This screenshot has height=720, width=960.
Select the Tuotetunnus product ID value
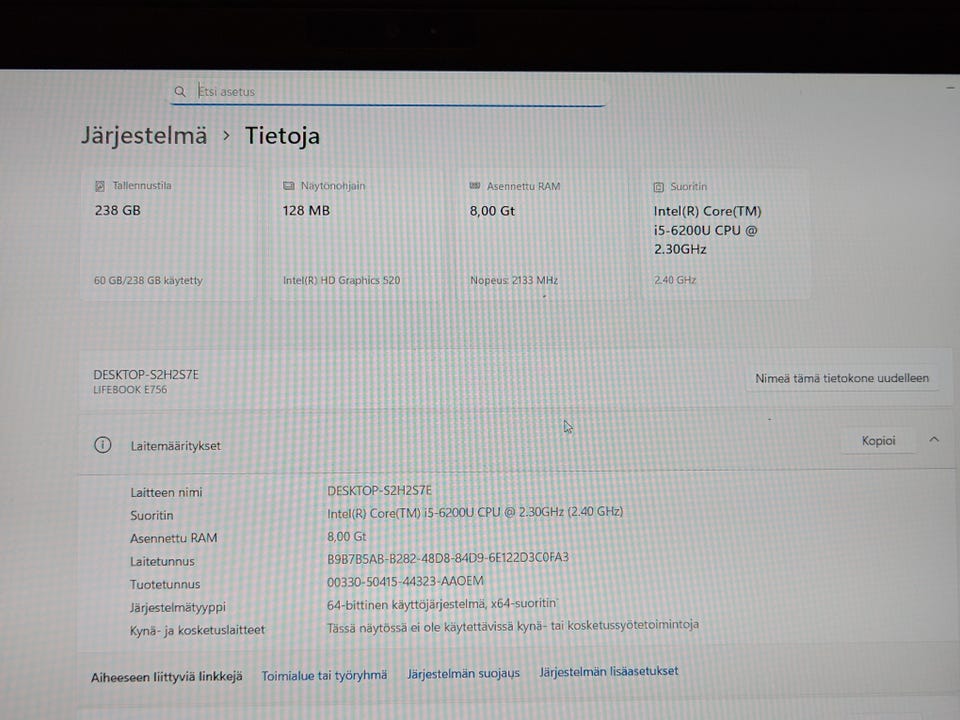(405, 581)
